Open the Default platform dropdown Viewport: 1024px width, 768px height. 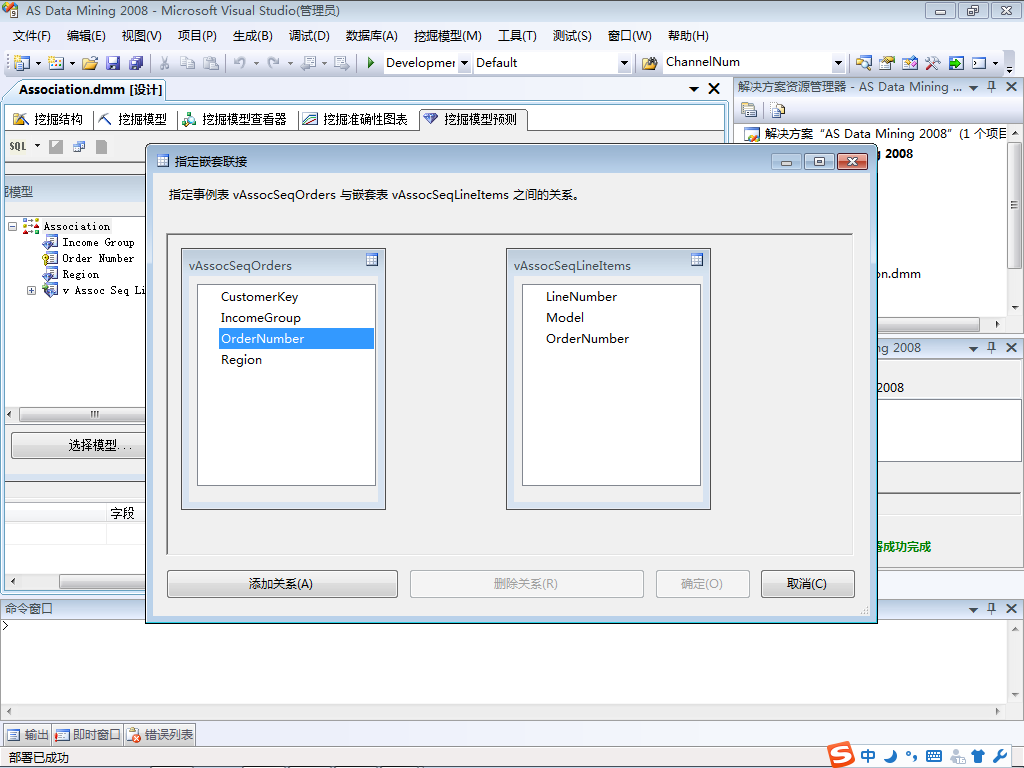(624, 63)
